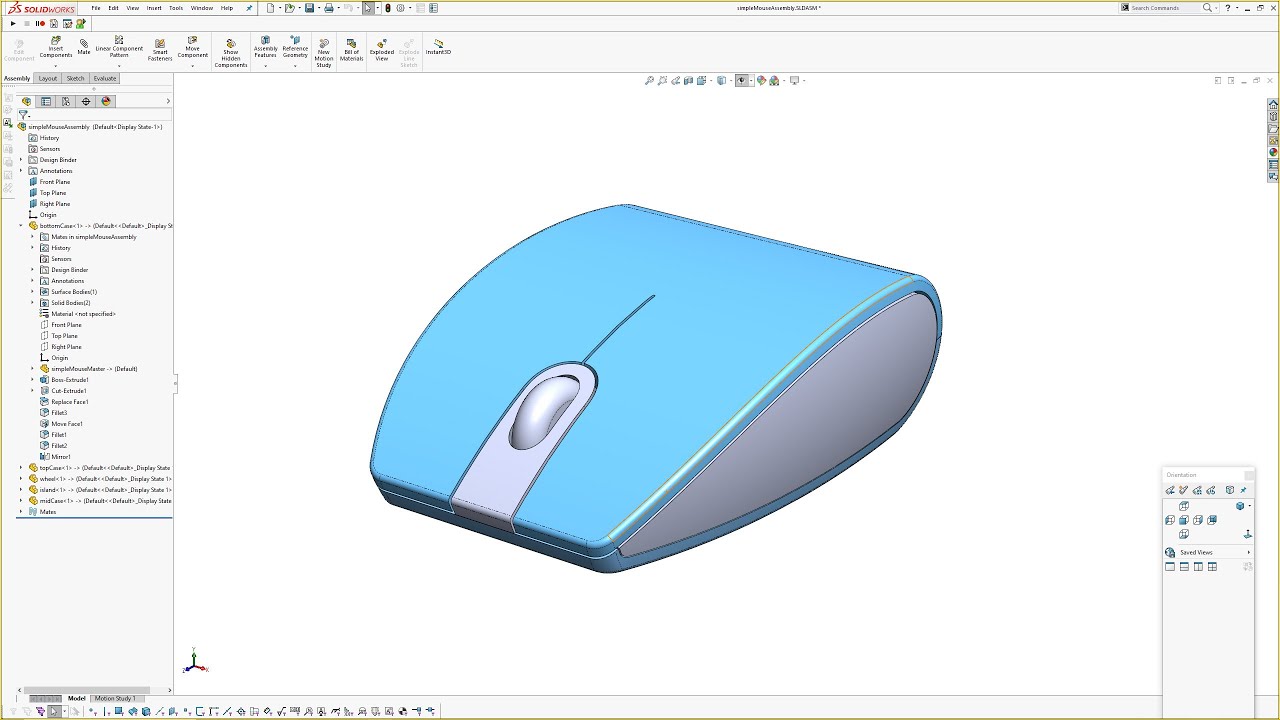Click the Bill of Materials tool
This screenshot has height=720, width=1280.
(x=352, y=50)
